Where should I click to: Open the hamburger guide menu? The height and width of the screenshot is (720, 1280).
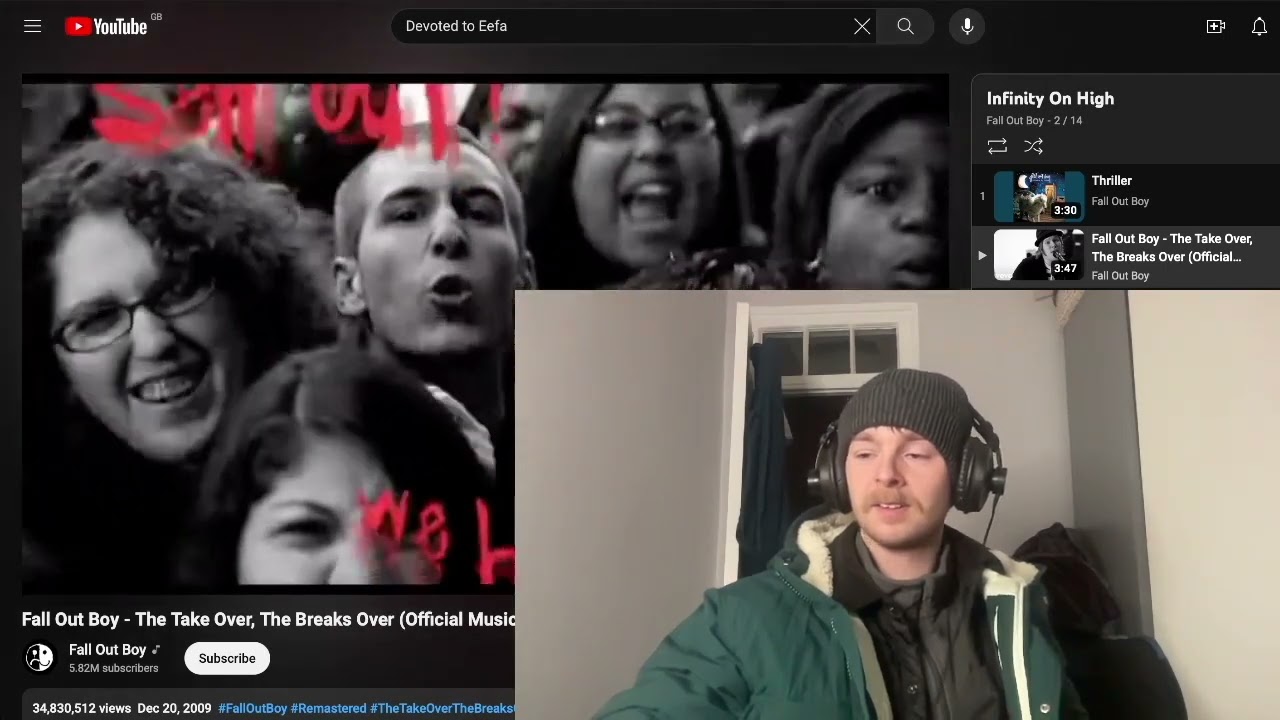[32, 26]
